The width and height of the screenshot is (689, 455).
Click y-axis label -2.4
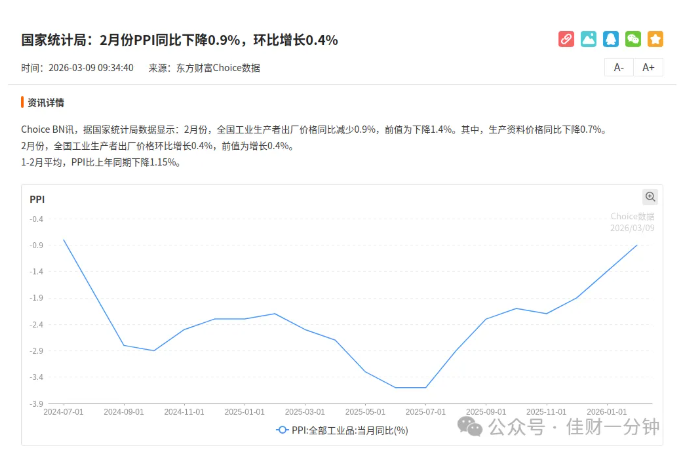point(36,324)
